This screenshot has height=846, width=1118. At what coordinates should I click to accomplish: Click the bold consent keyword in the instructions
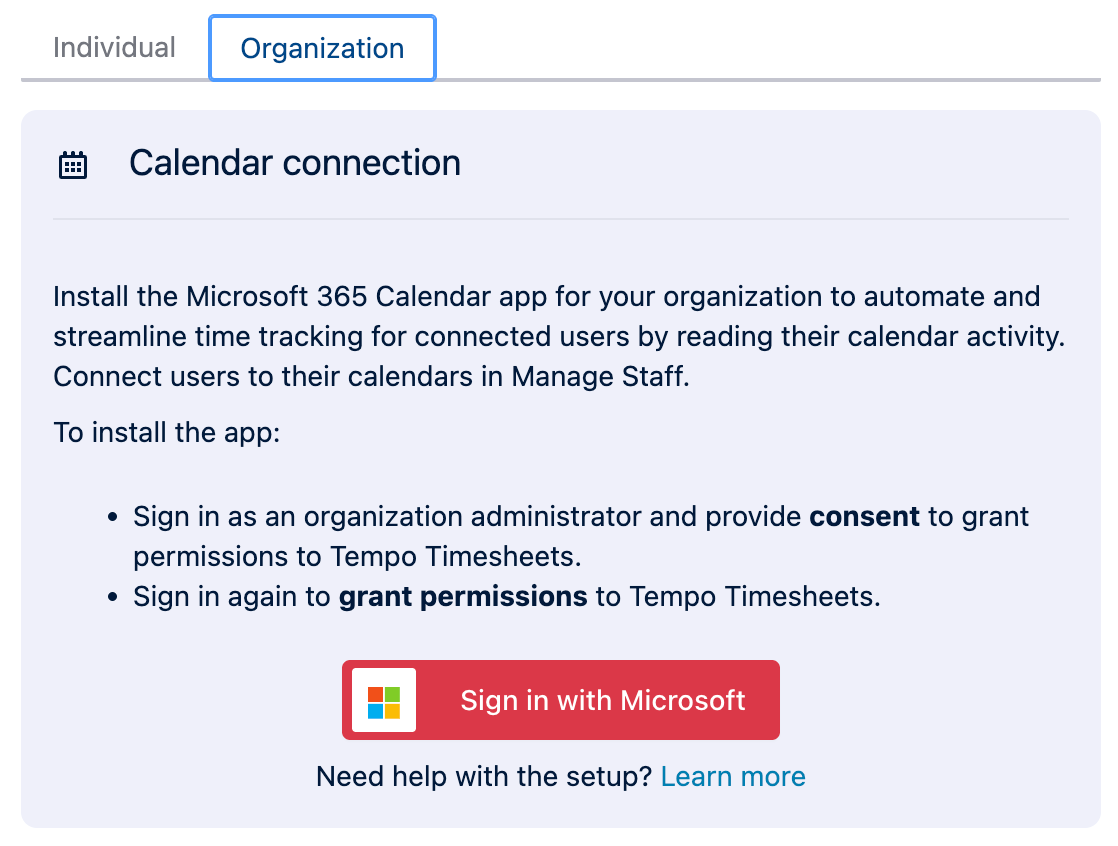865,516
